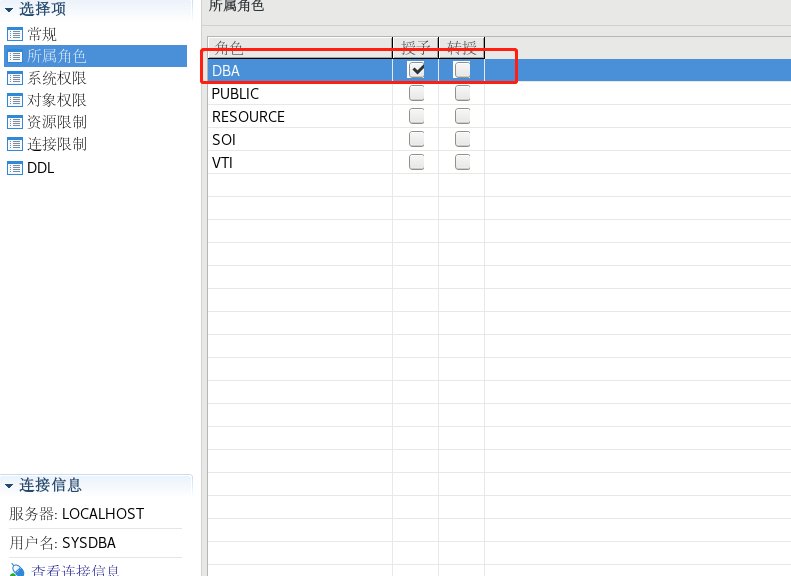
Task: Enable the 转授 checkbox for DBA
Action: coord(462,70)
